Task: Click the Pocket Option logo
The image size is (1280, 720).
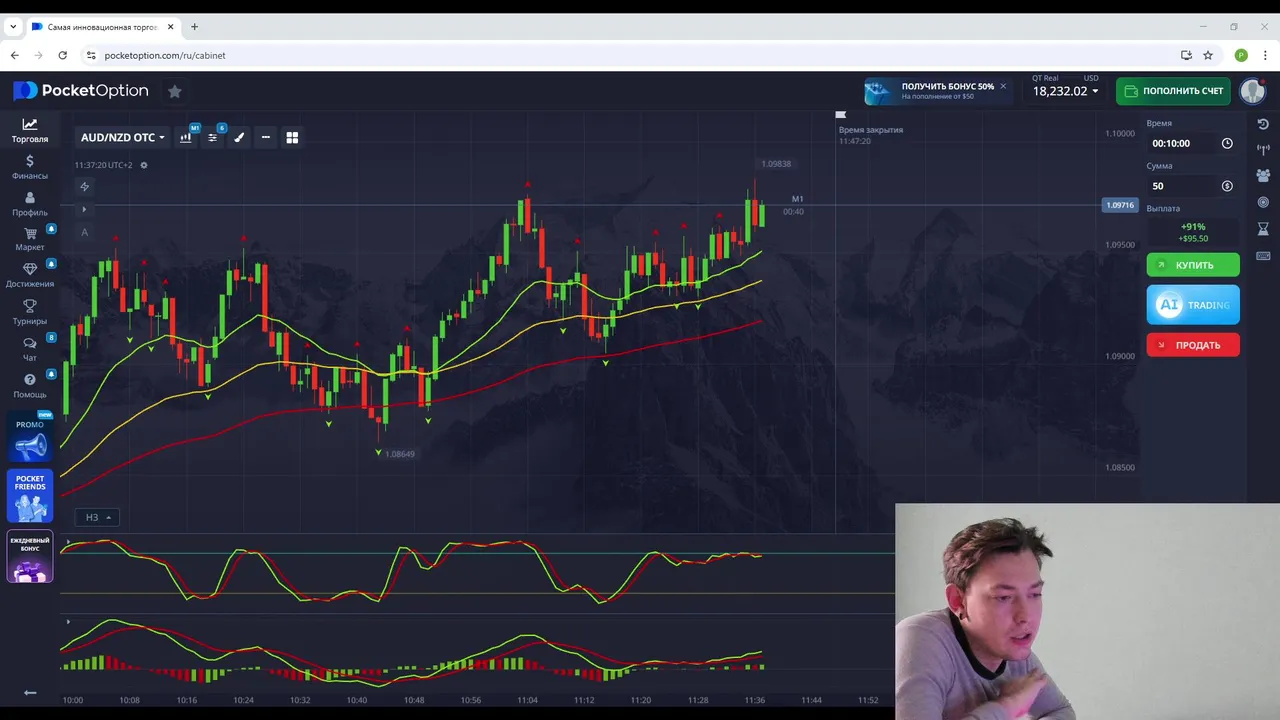Action: 81,91
